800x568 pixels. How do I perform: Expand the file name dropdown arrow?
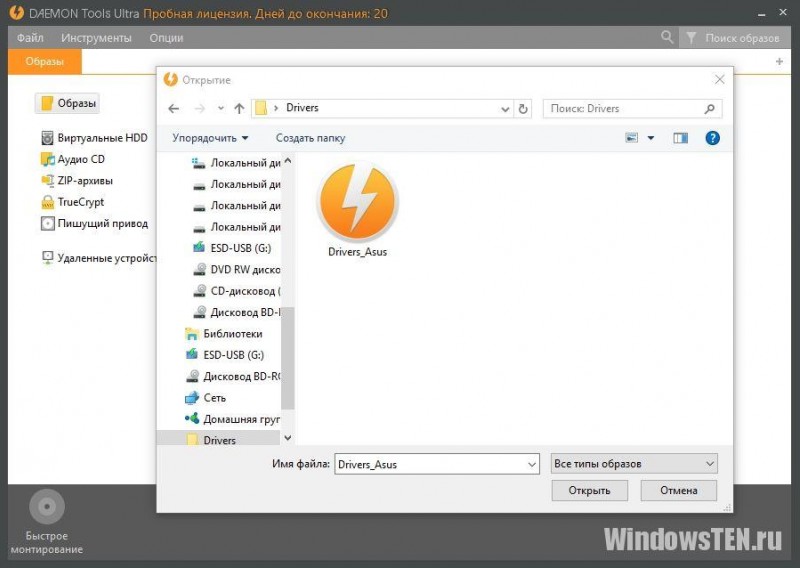click(532, 464)
